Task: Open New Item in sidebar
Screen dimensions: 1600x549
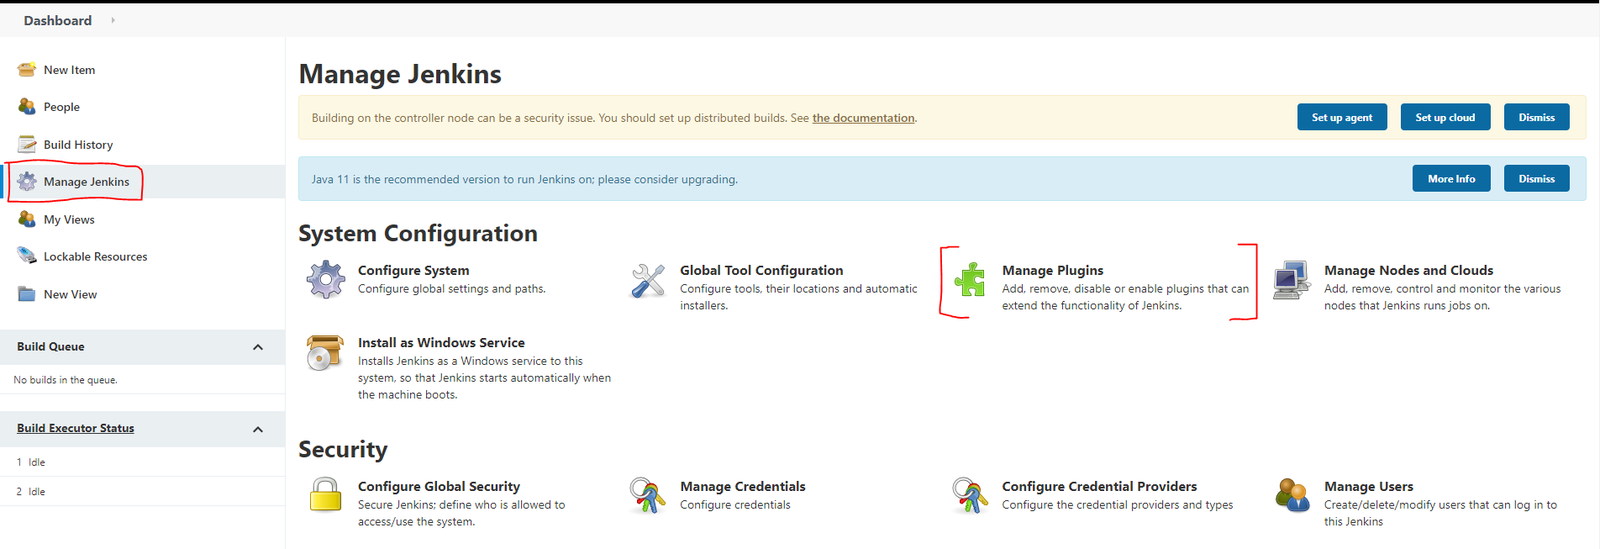Action: (69, 70)
